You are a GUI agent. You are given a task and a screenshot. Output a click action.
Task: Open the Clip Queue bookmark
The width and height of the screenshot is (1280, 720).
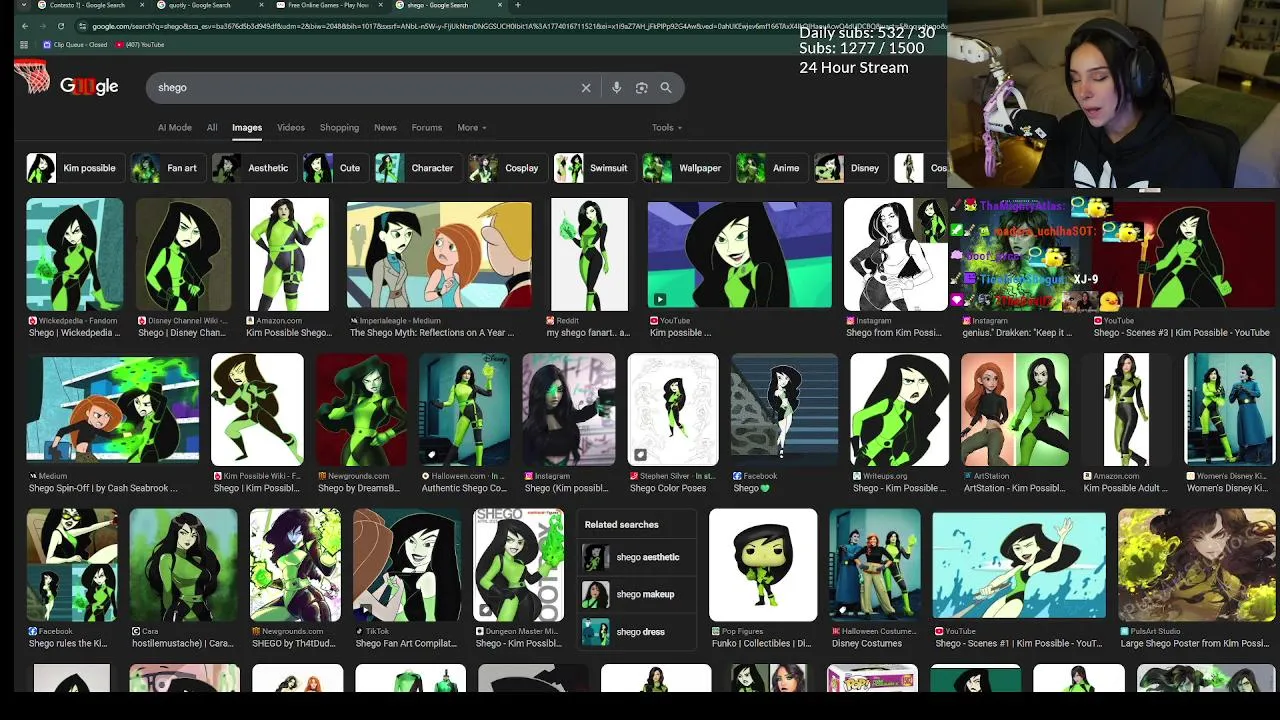click(x=76, y=45)
